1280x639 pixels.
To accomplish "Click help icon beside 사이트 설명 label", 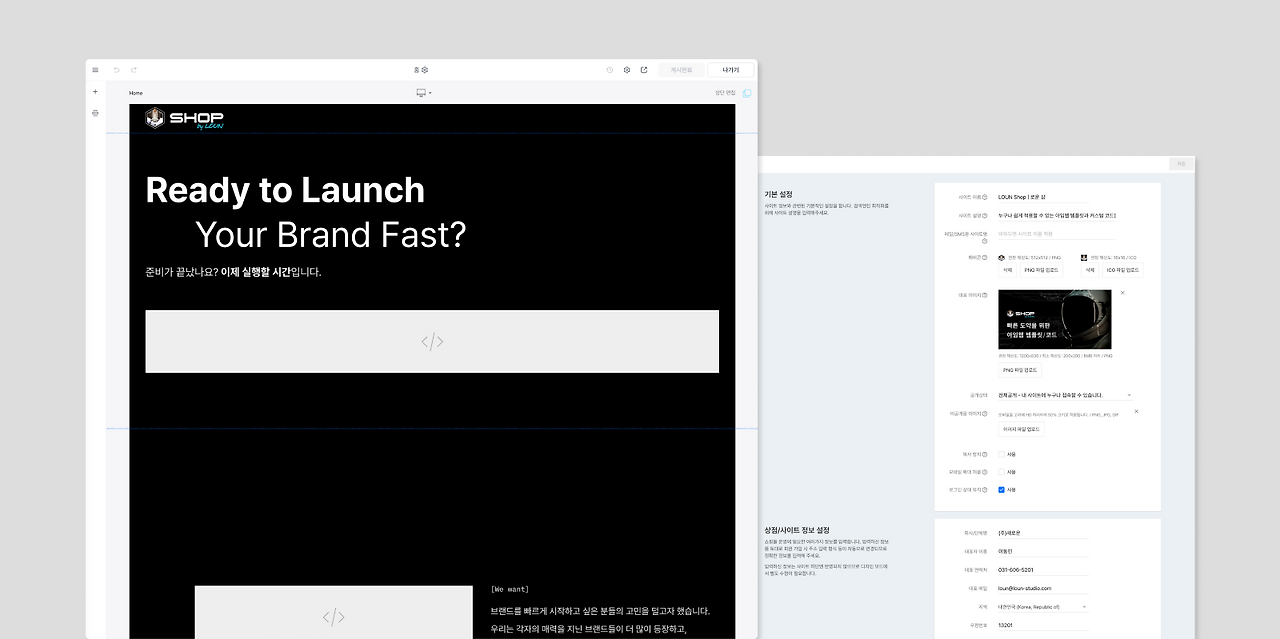I will click(x=985, y=215).
